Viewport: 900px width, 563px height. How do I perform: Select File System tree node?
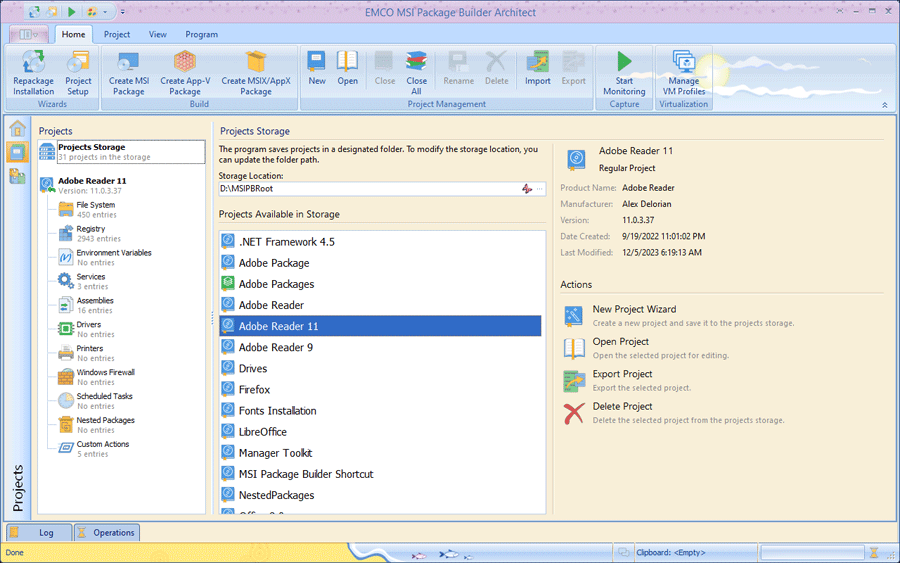pyautogui.click(x=96, y=209)
